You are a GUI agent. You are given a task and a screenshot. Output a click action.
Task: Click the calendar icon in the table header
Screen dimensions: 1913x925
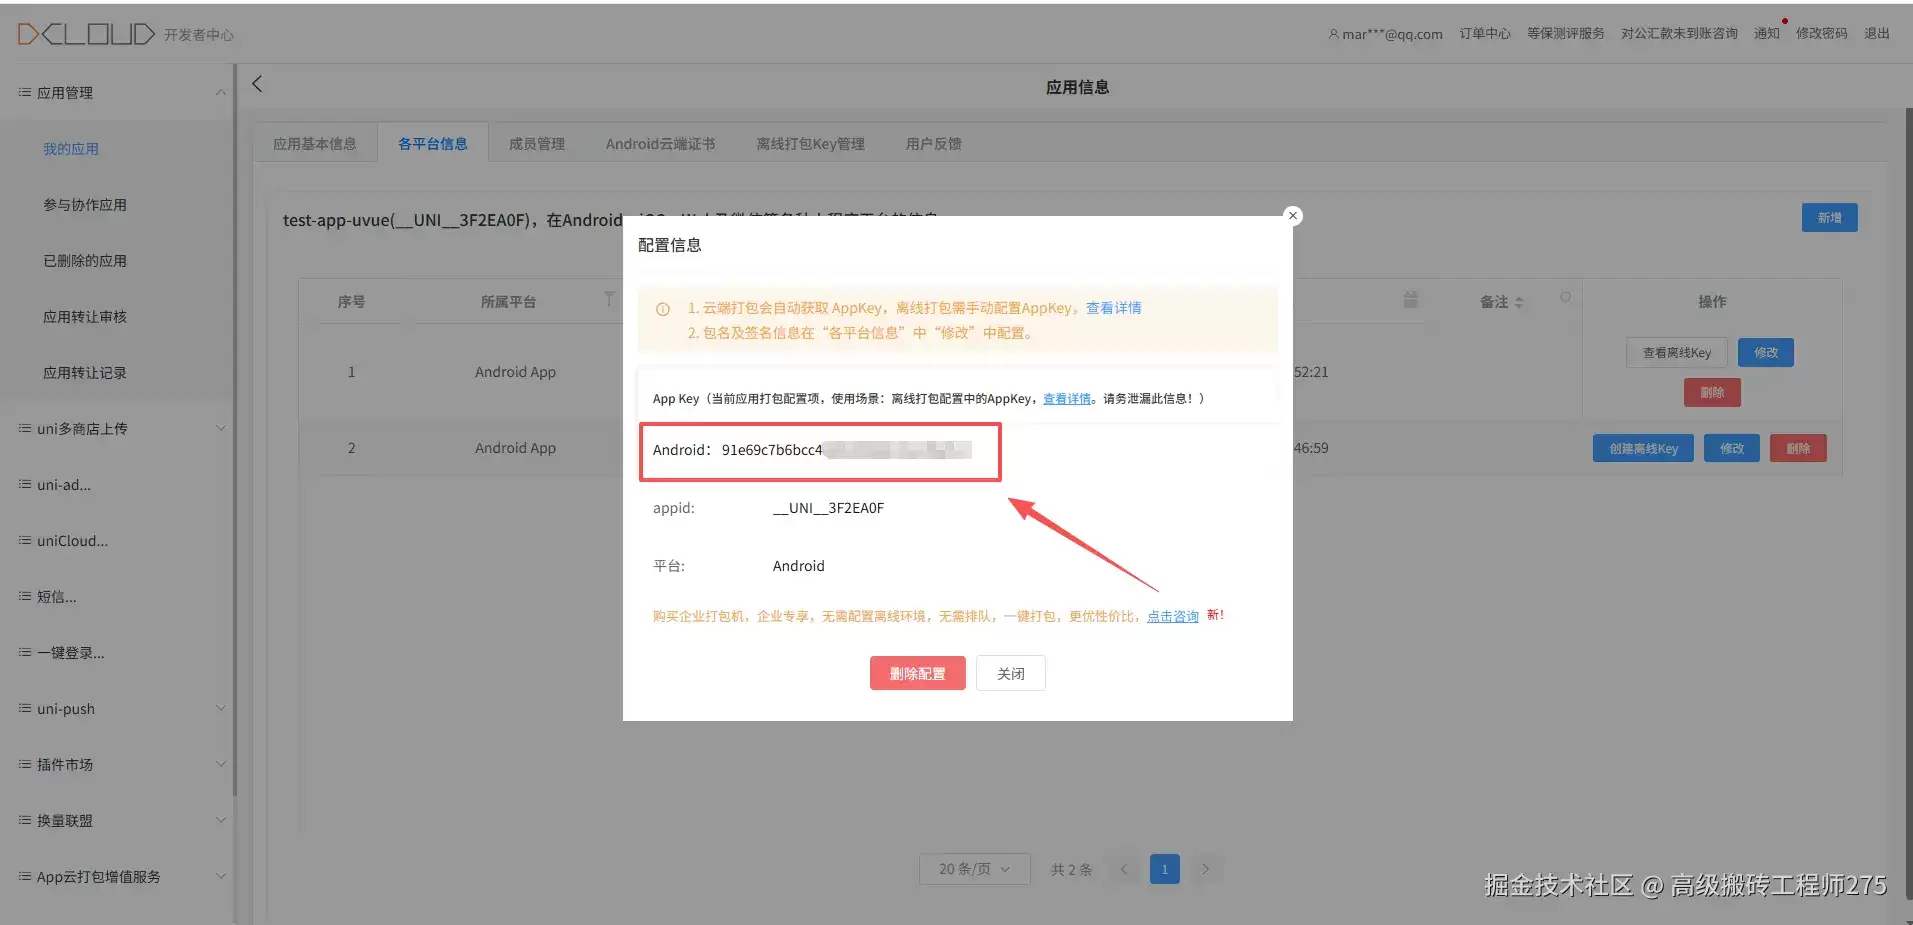(x=1410, y=299)
